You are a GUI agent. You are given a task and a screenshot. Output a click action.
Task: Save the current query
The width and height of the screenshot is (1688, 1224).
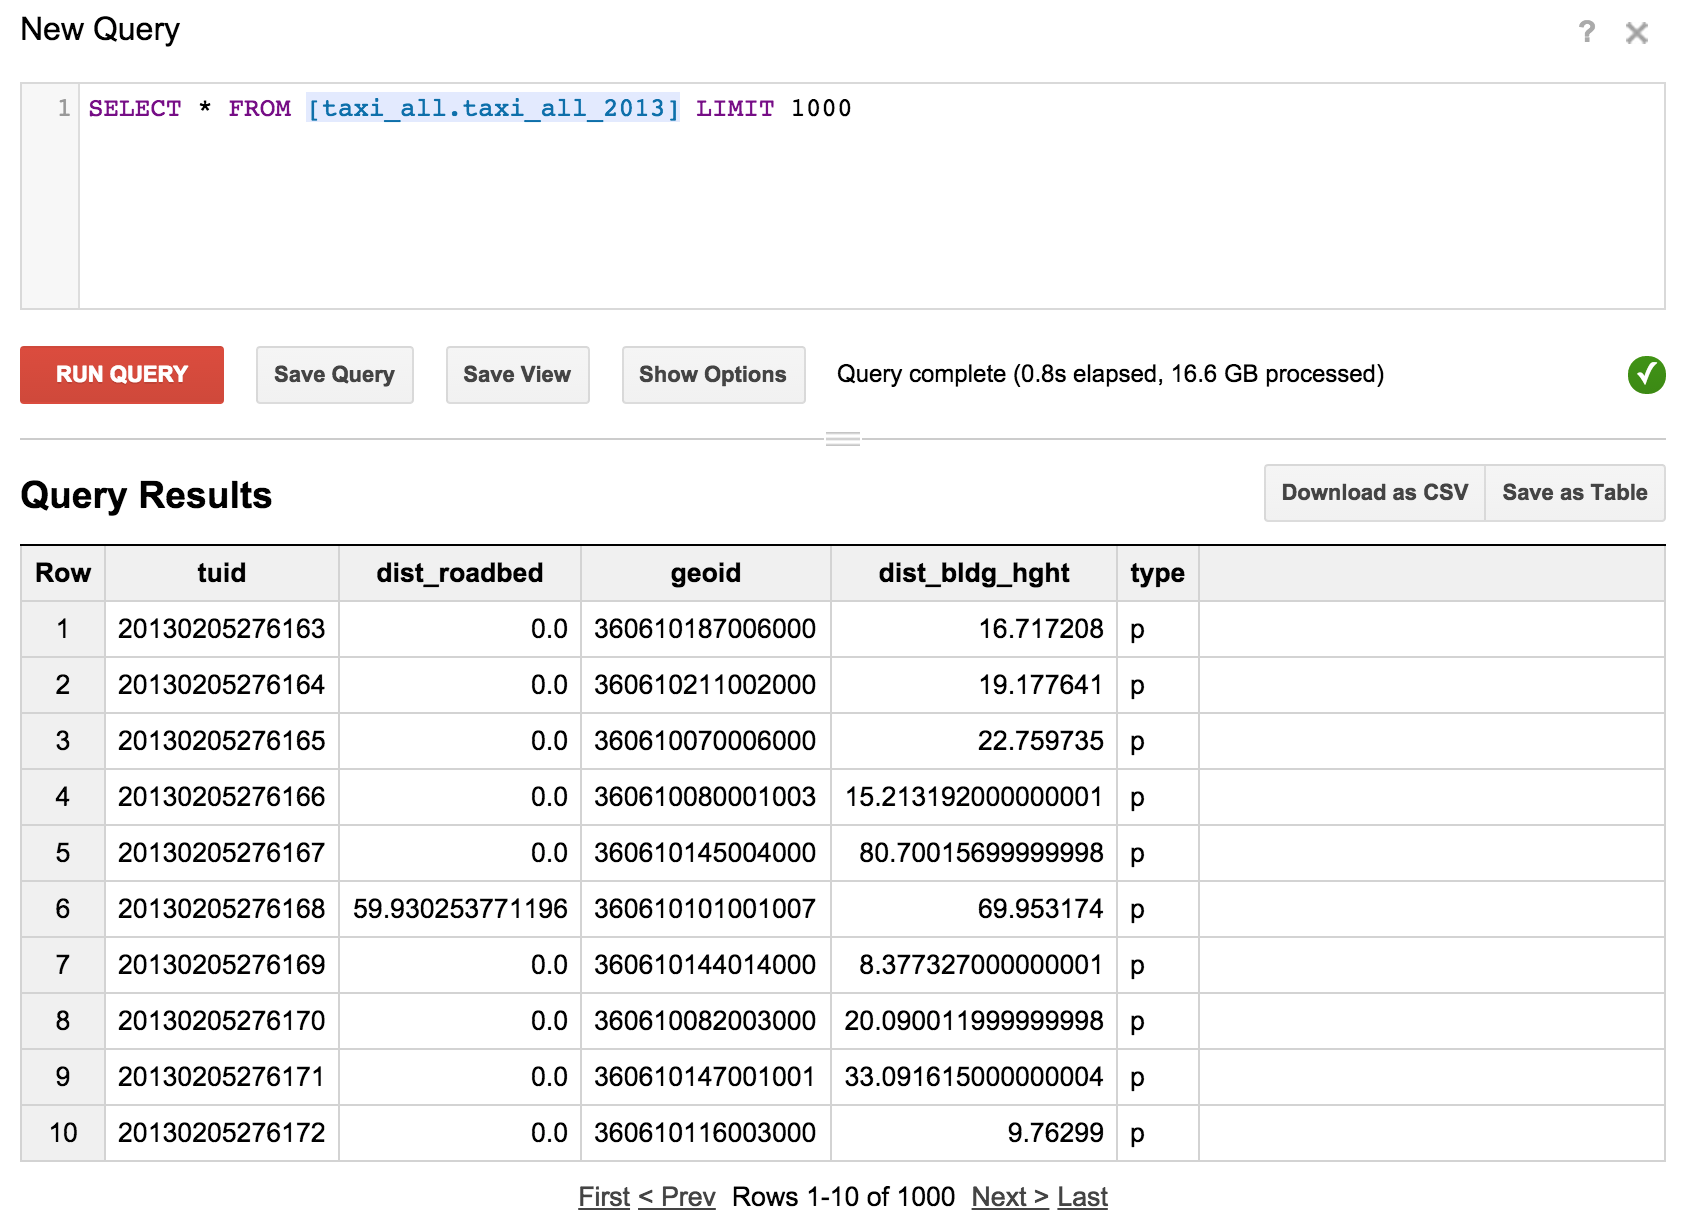pos(334,374)
